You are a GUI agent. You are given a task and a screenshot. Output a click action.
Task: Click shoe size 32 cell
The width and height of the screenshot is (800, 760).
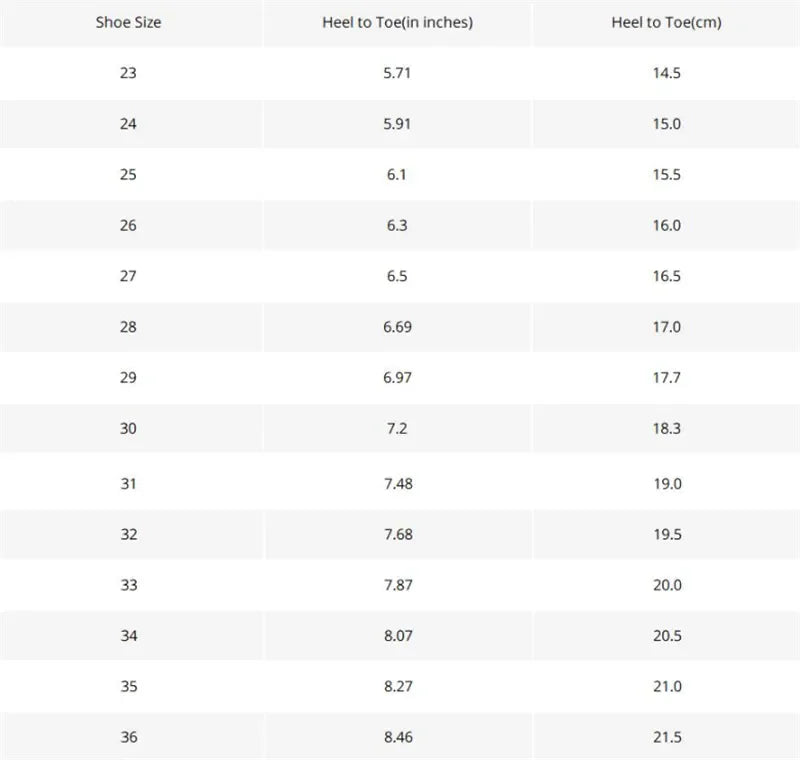[x=128, y=534]
